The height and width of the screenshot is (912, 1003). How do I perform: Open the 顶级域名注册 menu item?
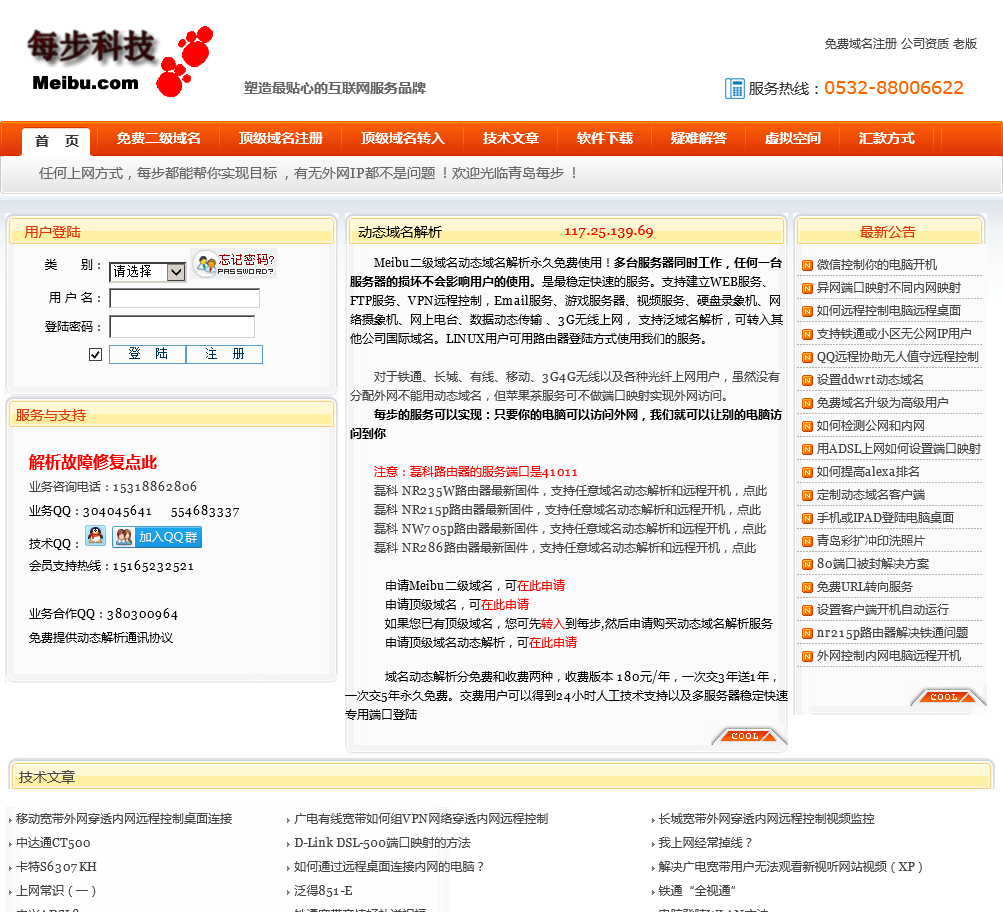tap(280, 138)
